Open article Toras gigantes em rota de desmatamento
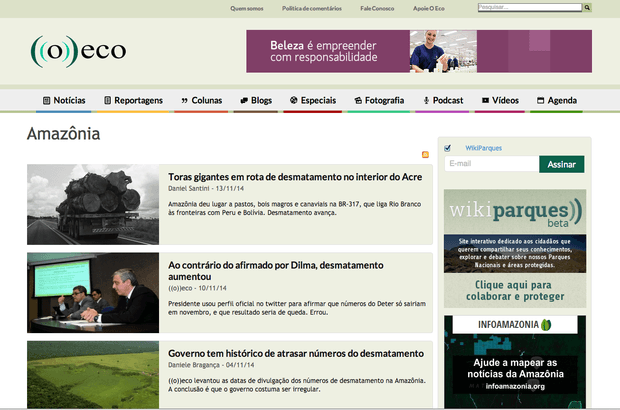 pos(295,177)
